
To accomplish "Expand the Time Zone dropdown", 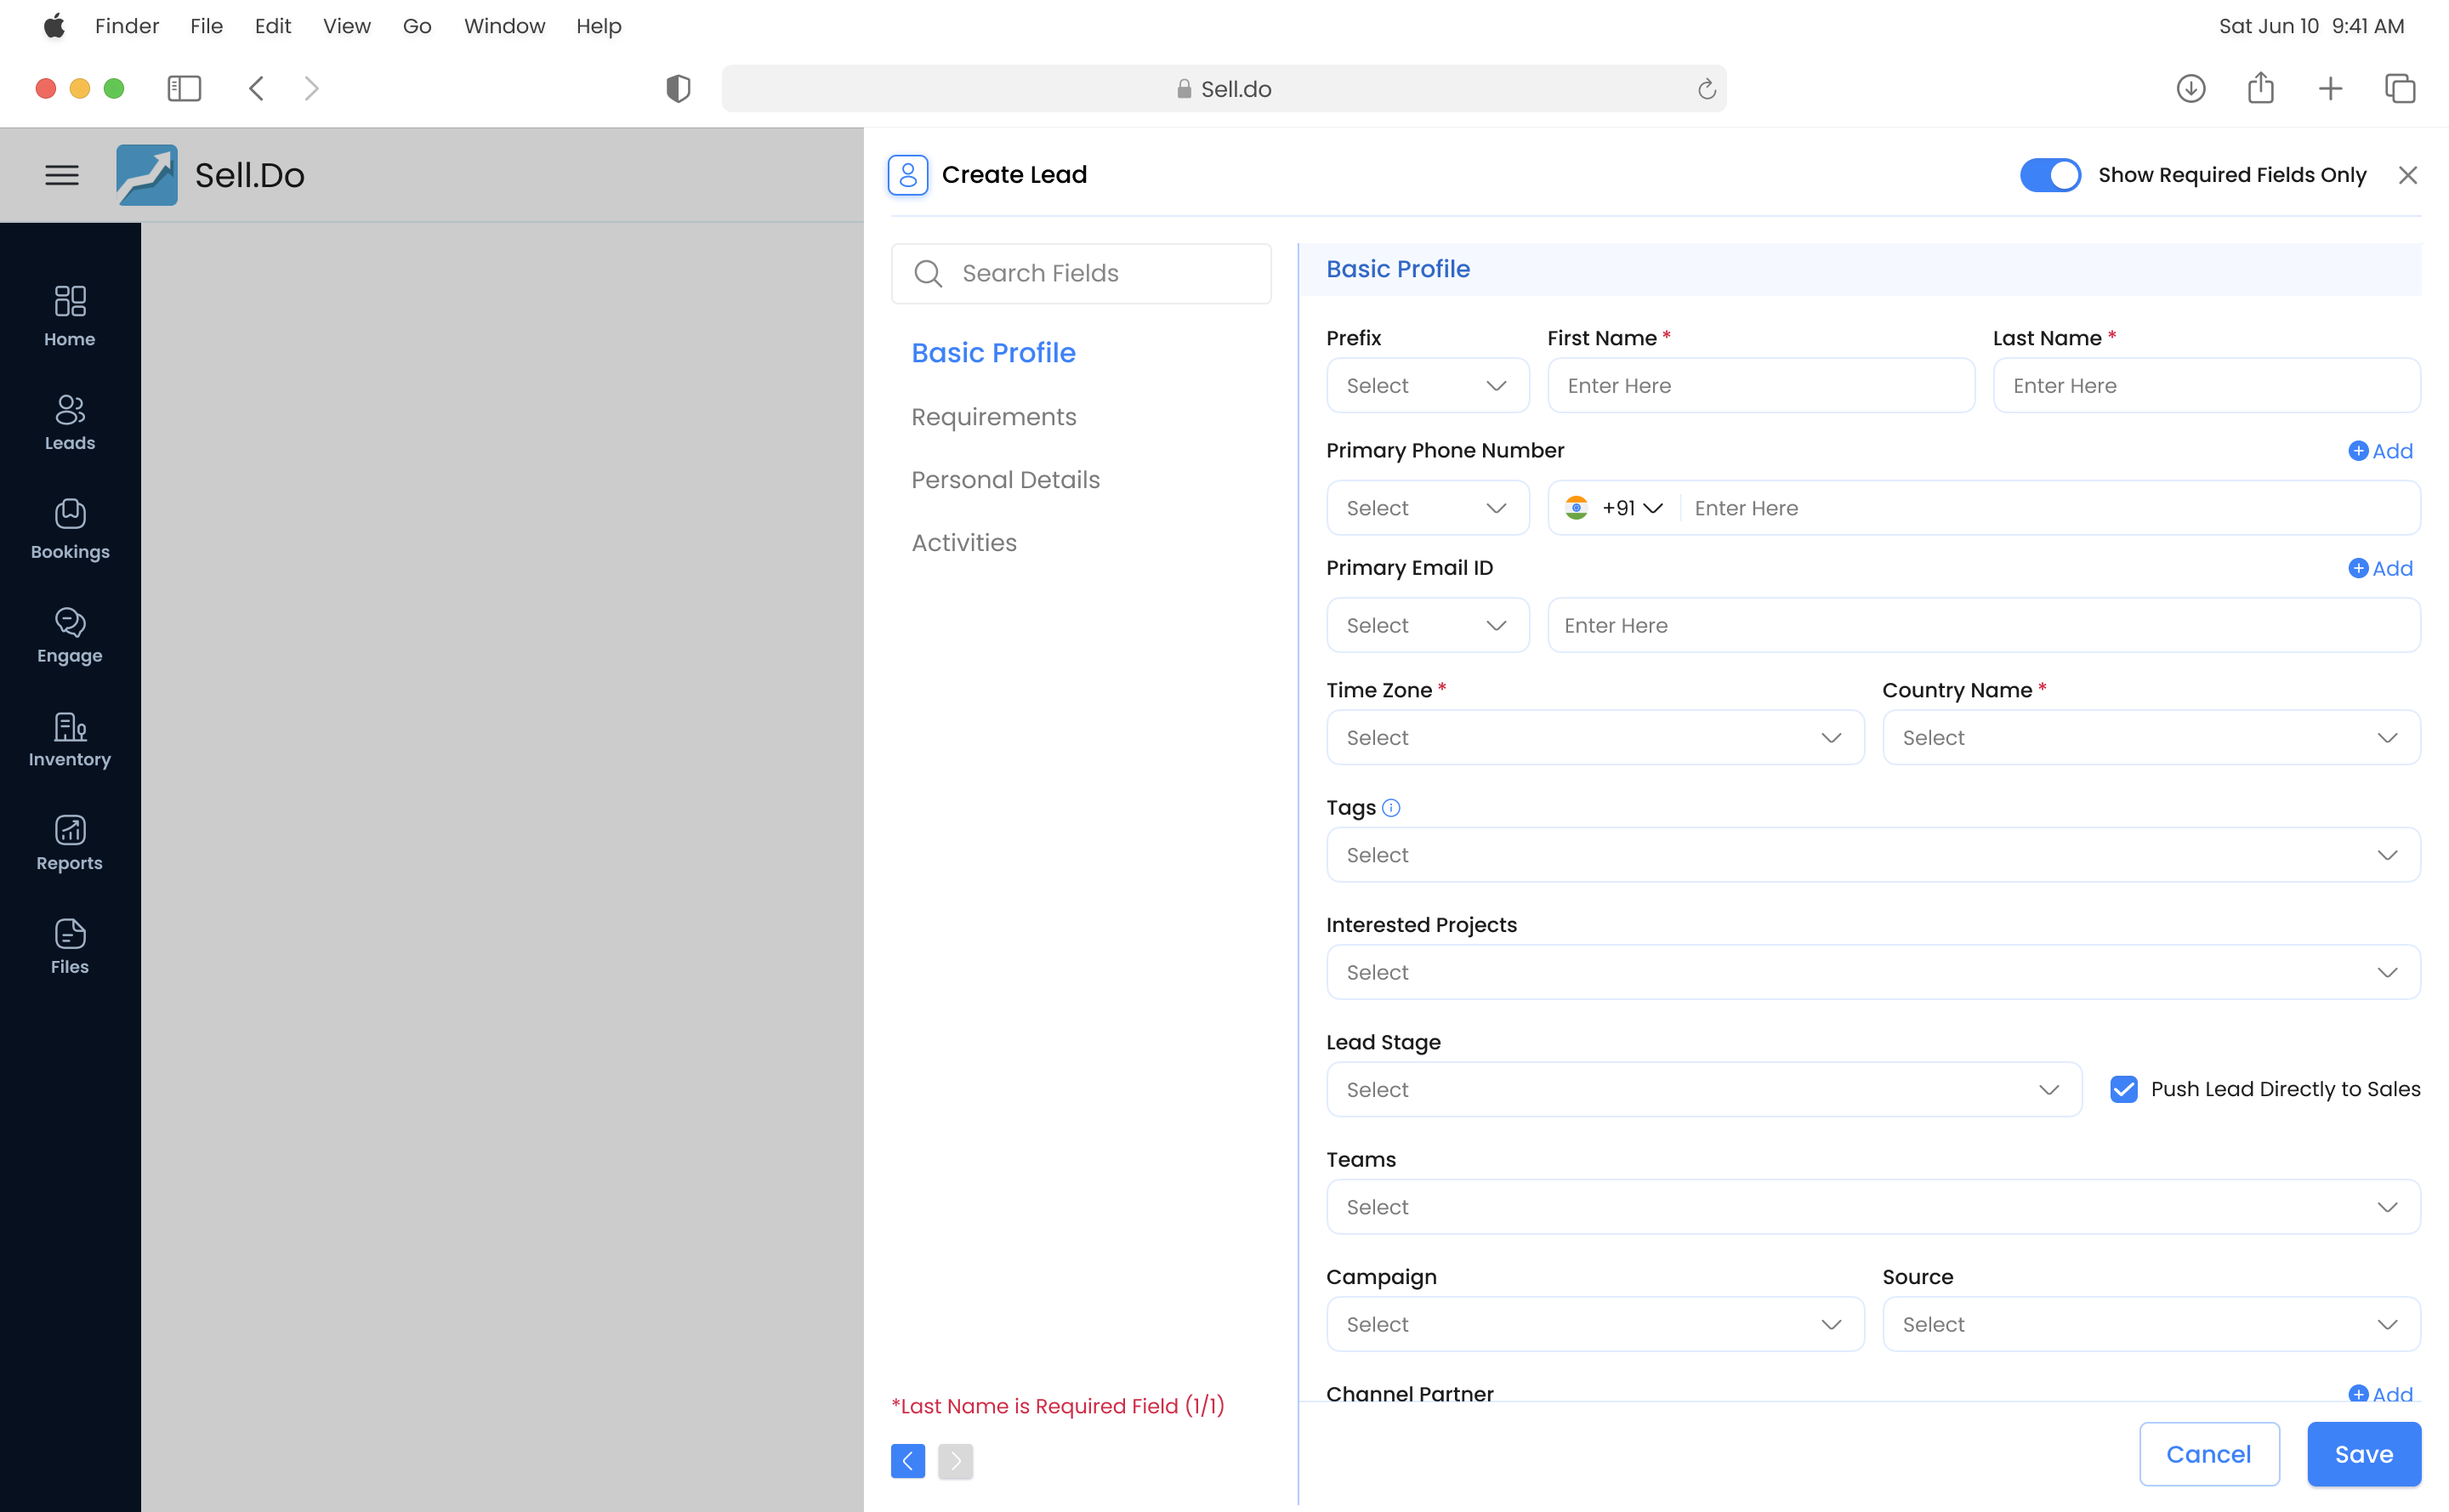I will [1594, 738].
